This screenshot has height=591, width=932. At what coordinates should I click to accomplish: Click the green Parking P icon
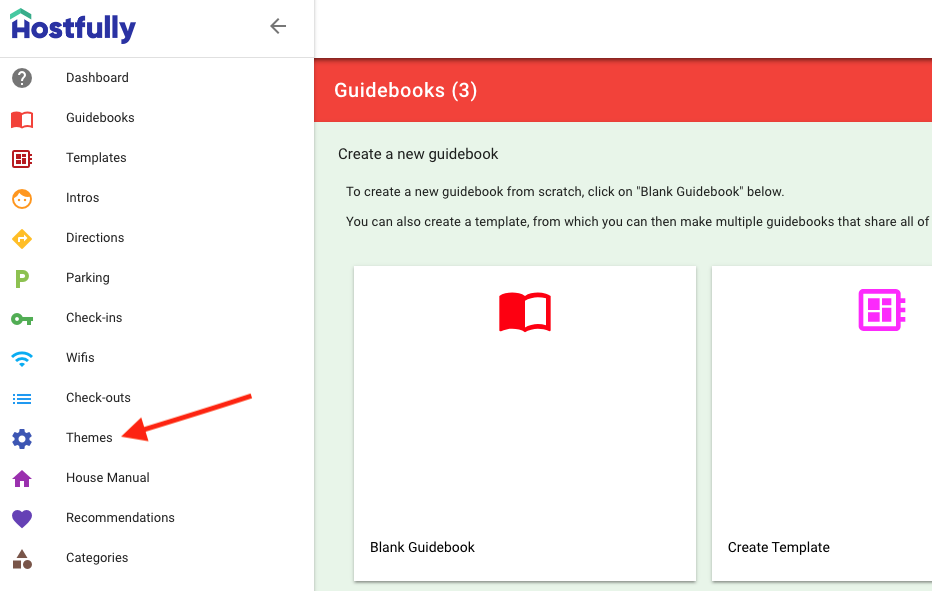pyautogui.click(x=22, y=279)
